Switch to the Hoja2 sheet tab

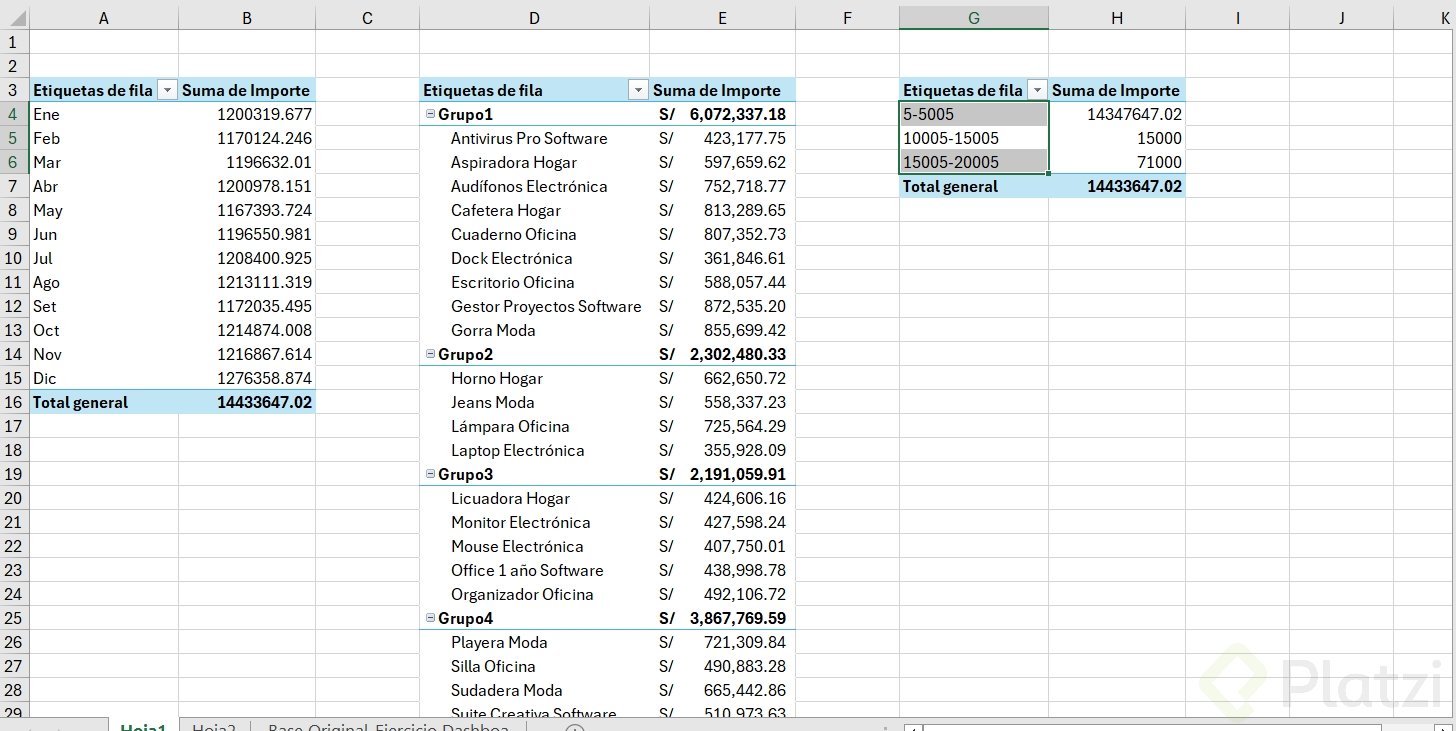point(214,727)
